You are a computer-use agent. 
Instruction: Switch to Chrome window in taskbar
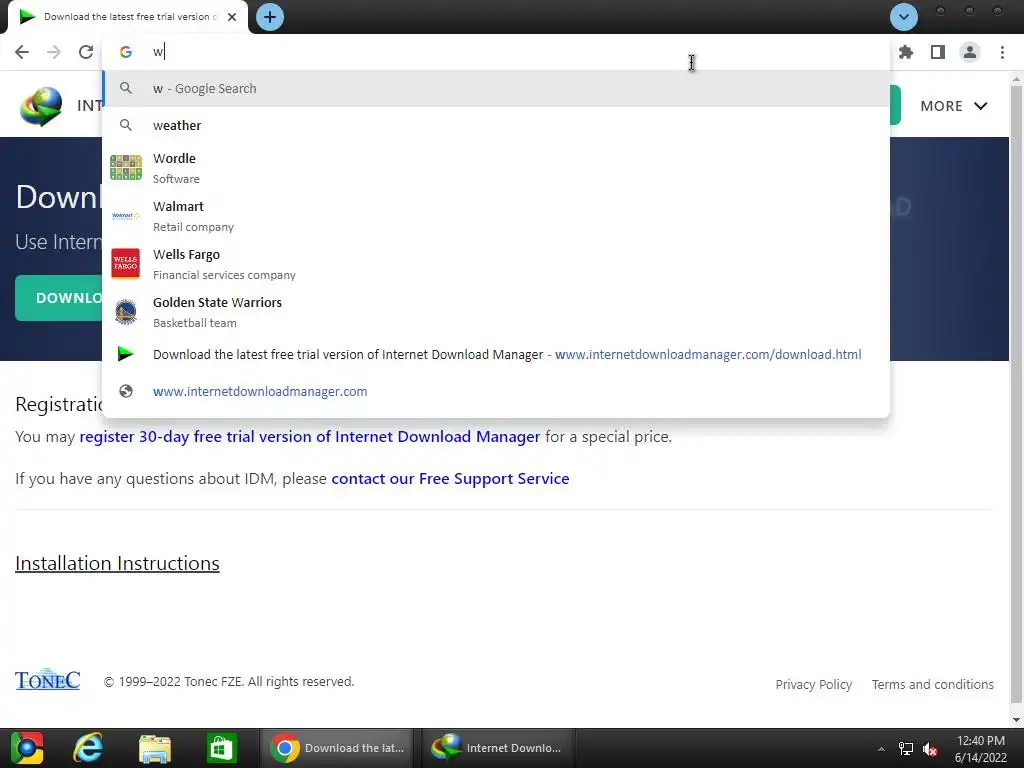[x=337, y=748]
